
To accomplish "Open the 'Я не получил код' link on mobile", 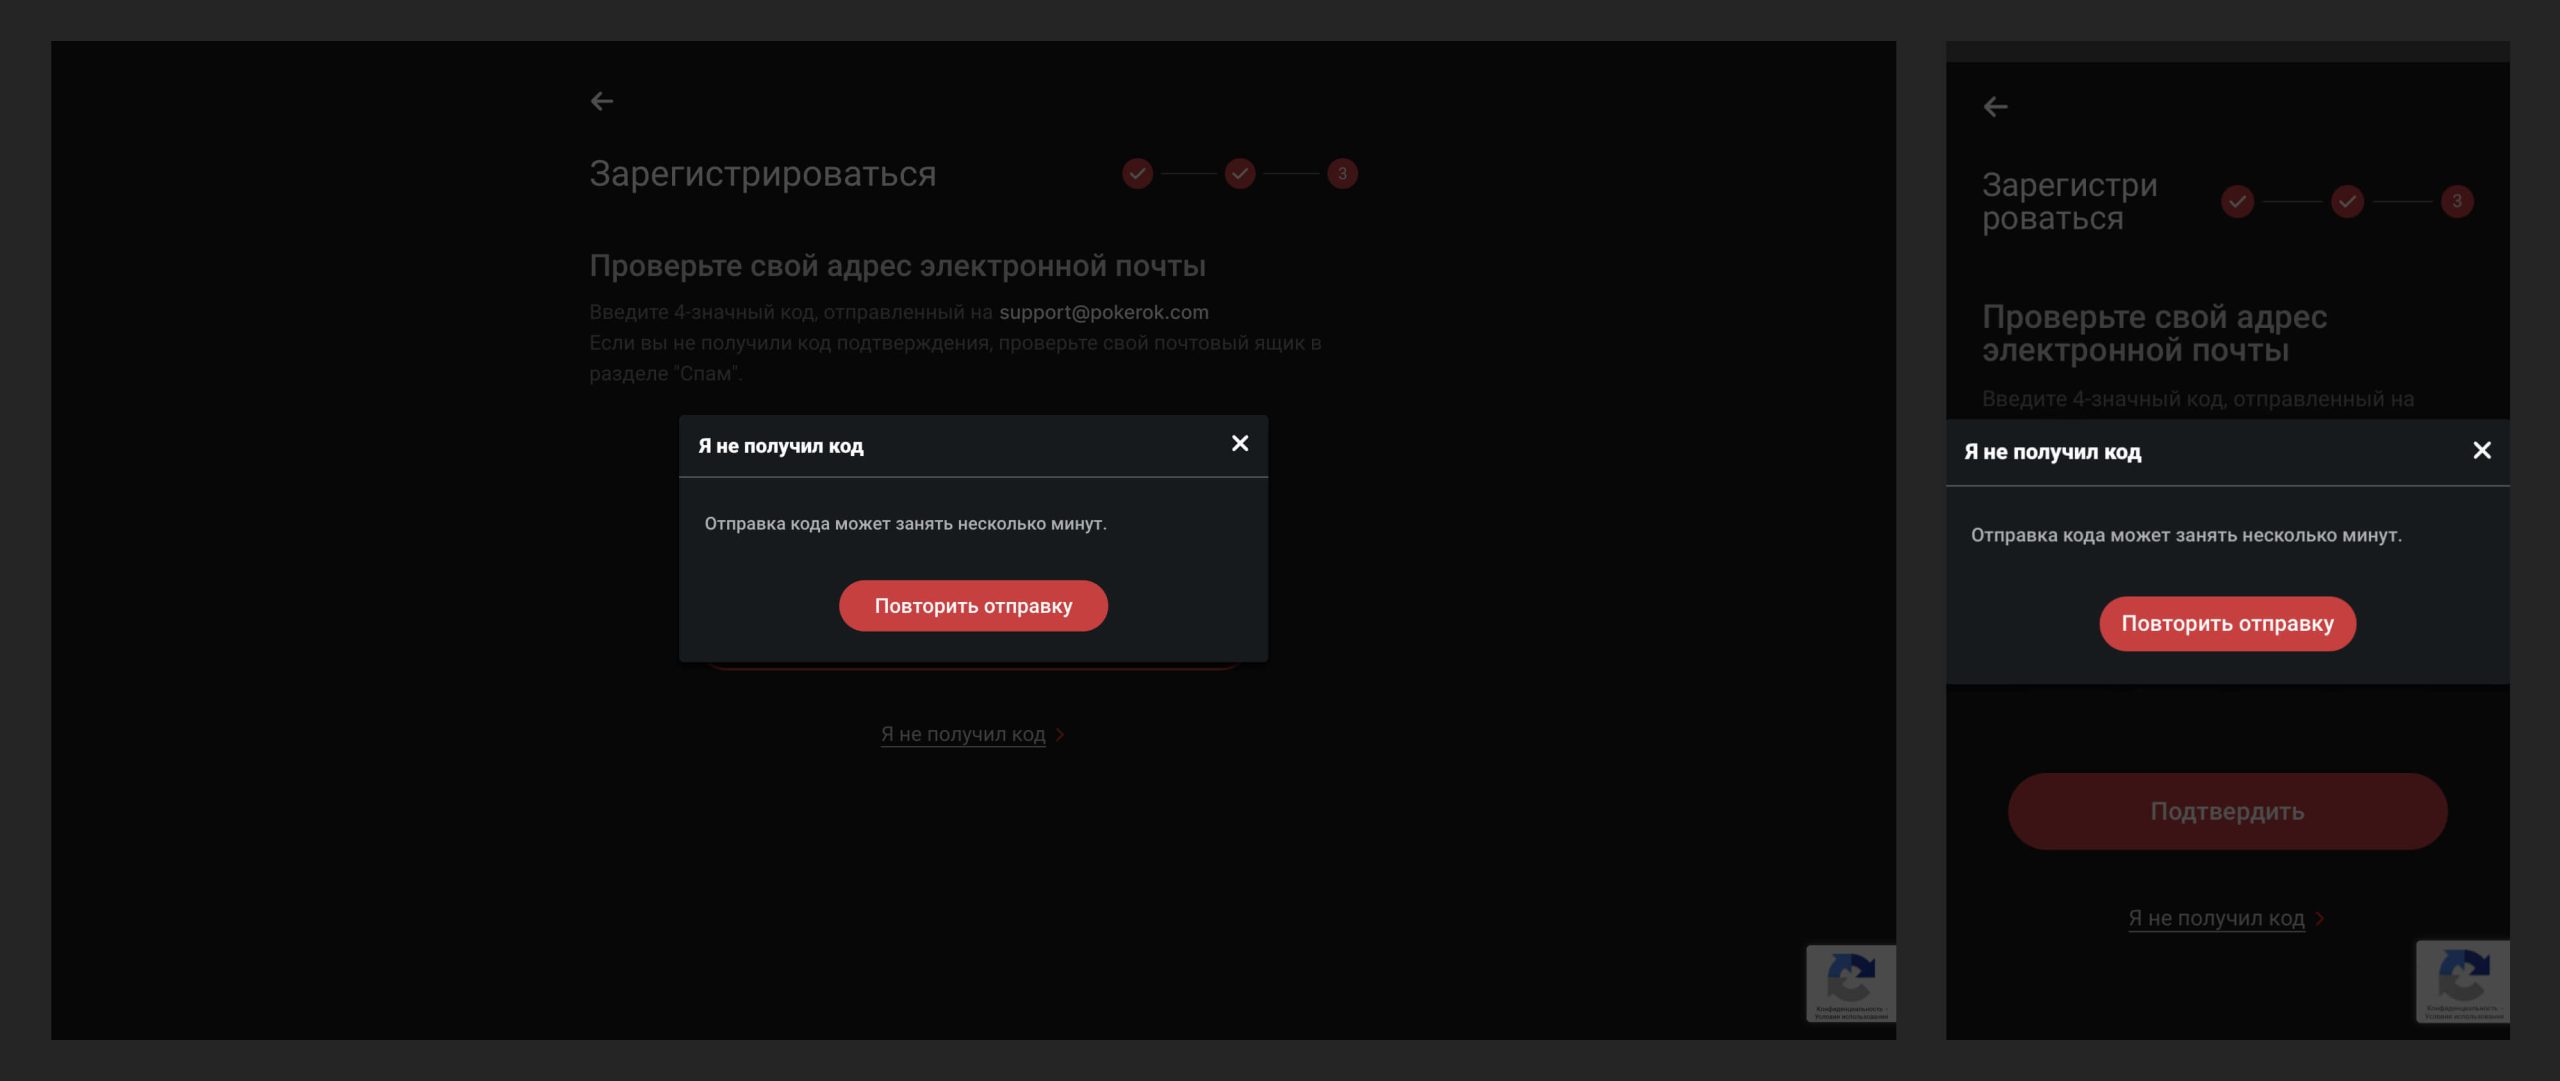I will pyautogui.click(x=2216, y=918).
